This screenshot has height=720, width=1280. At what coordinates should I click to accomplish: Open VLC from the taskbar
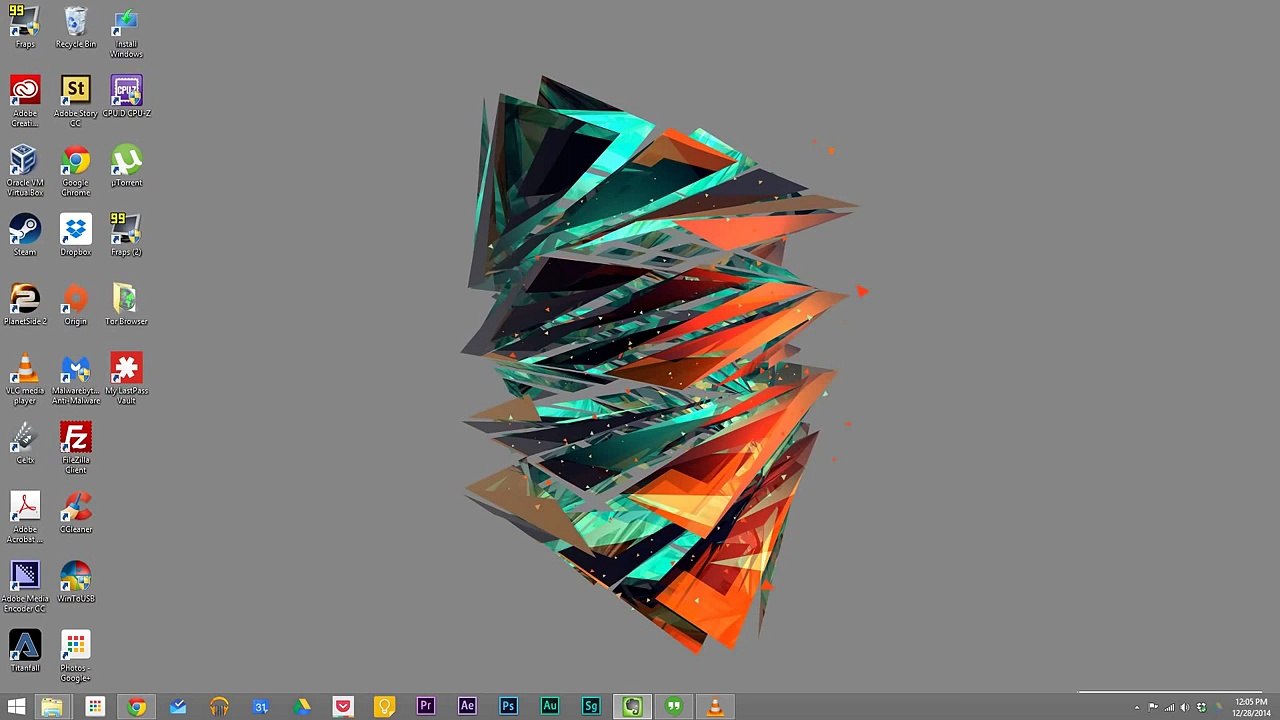point(715,707)
